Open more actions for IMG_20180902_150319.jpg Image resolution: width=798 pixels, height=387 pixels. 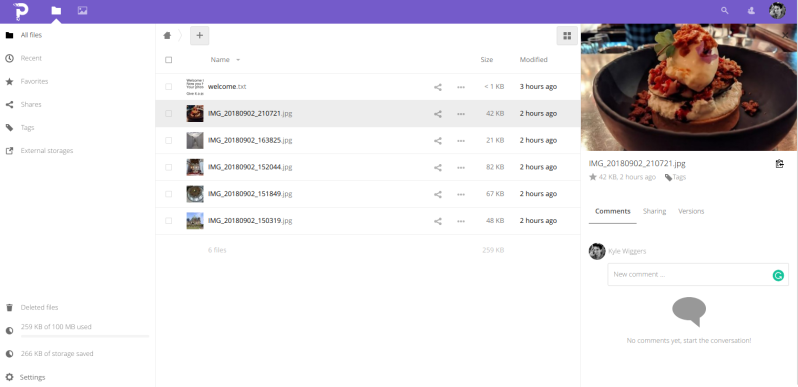pyautogui.click(x=461, y=221)
